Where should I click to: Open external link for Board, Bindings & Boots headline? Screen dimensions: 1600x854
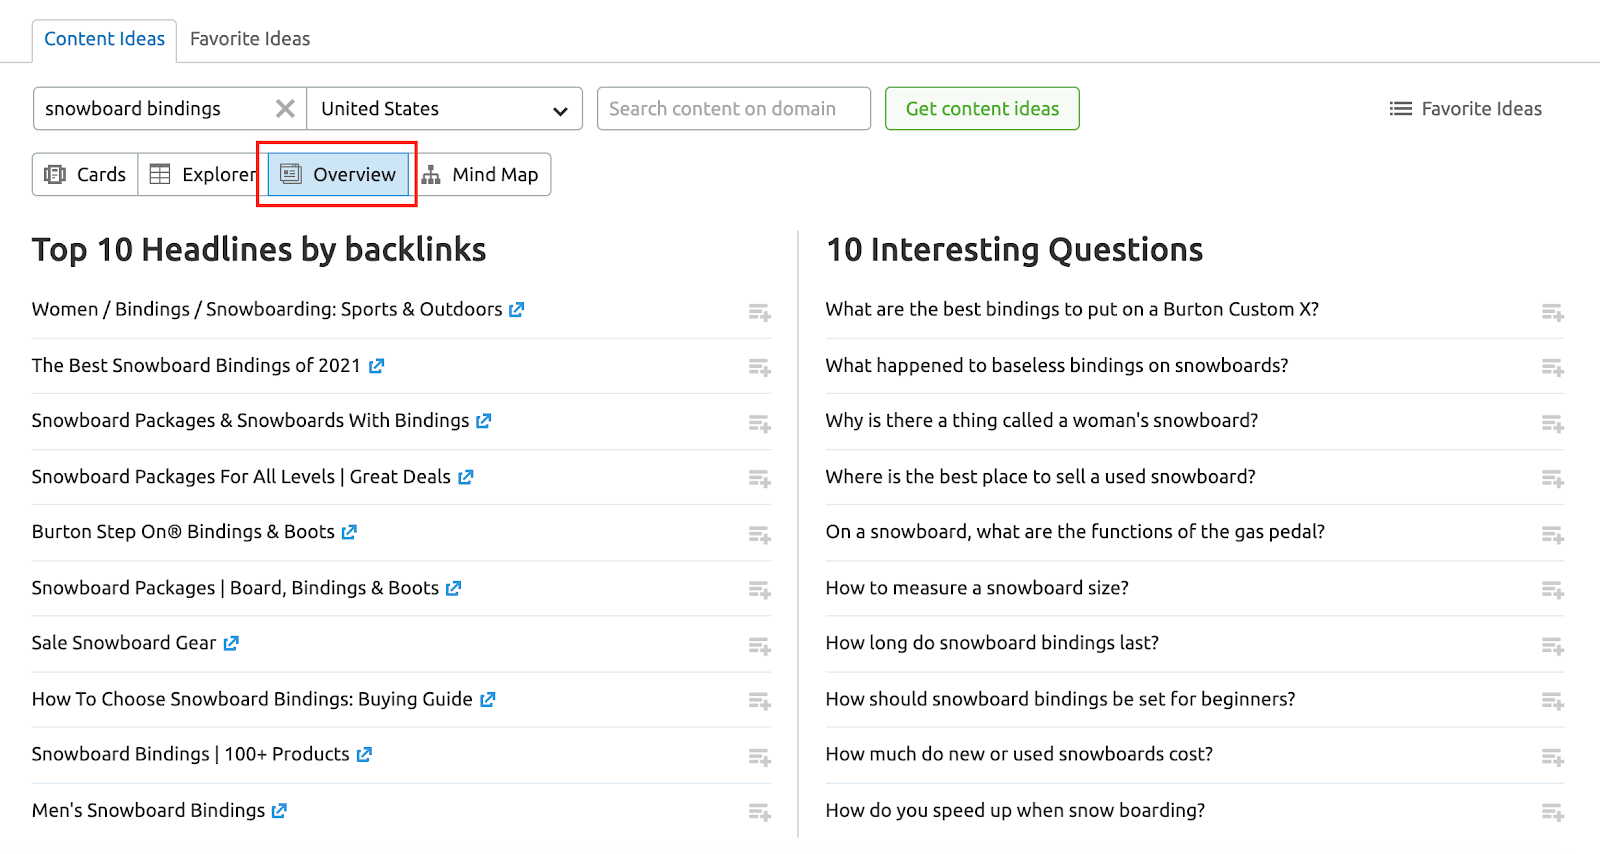454,588
